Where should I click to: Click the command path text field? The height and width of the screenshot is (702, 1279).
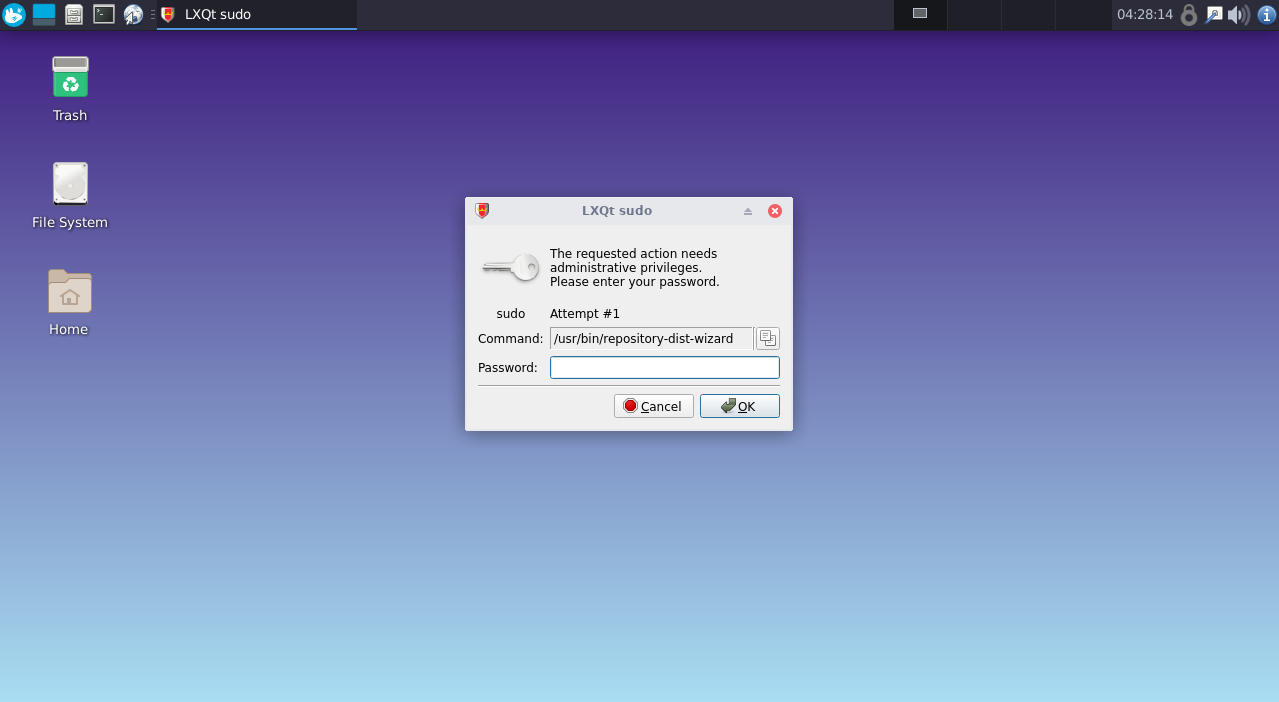click(x=651, y=339)
